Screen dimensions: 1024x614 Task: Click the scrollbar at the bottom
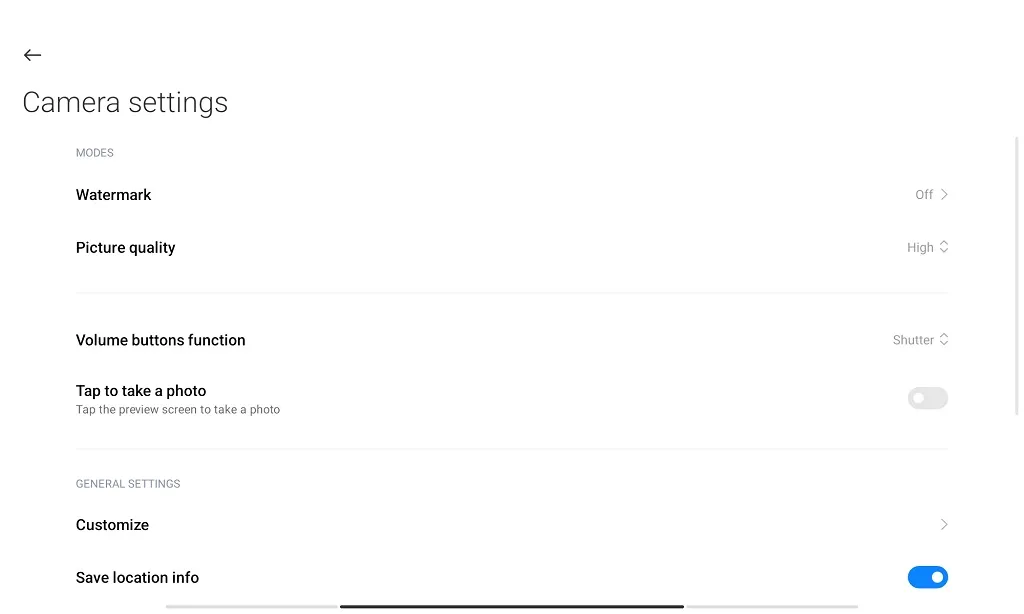click(511, 606)
